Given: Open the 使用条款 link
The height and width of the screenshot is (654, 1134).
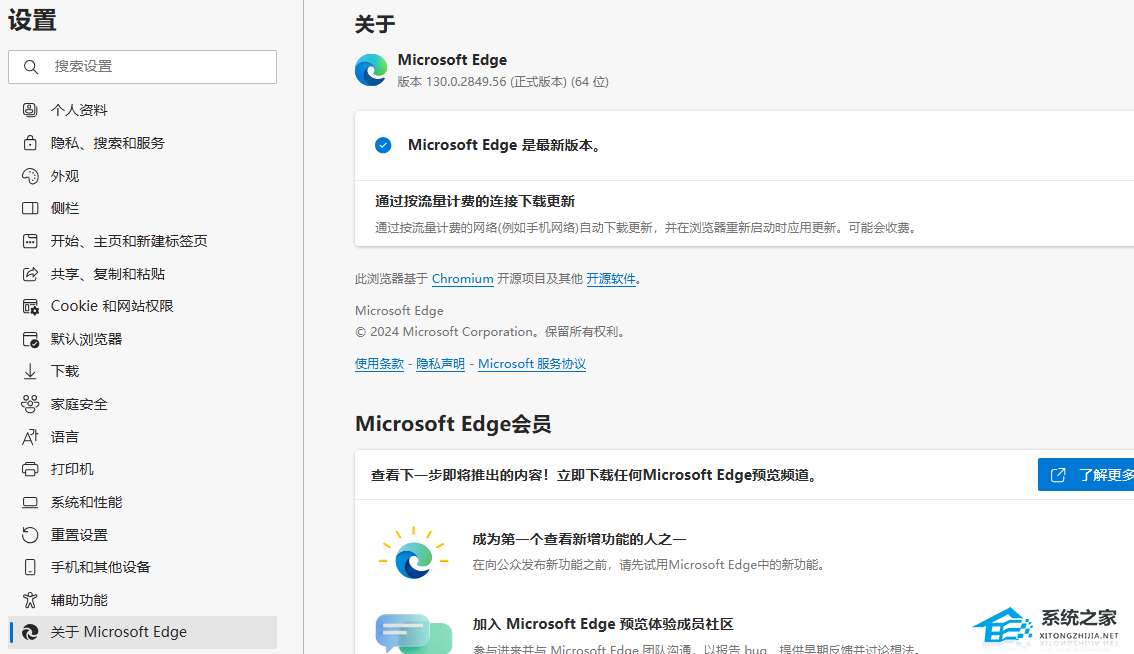Looking at the screenshot, I should pyautogui.click(x=379, y=364).
